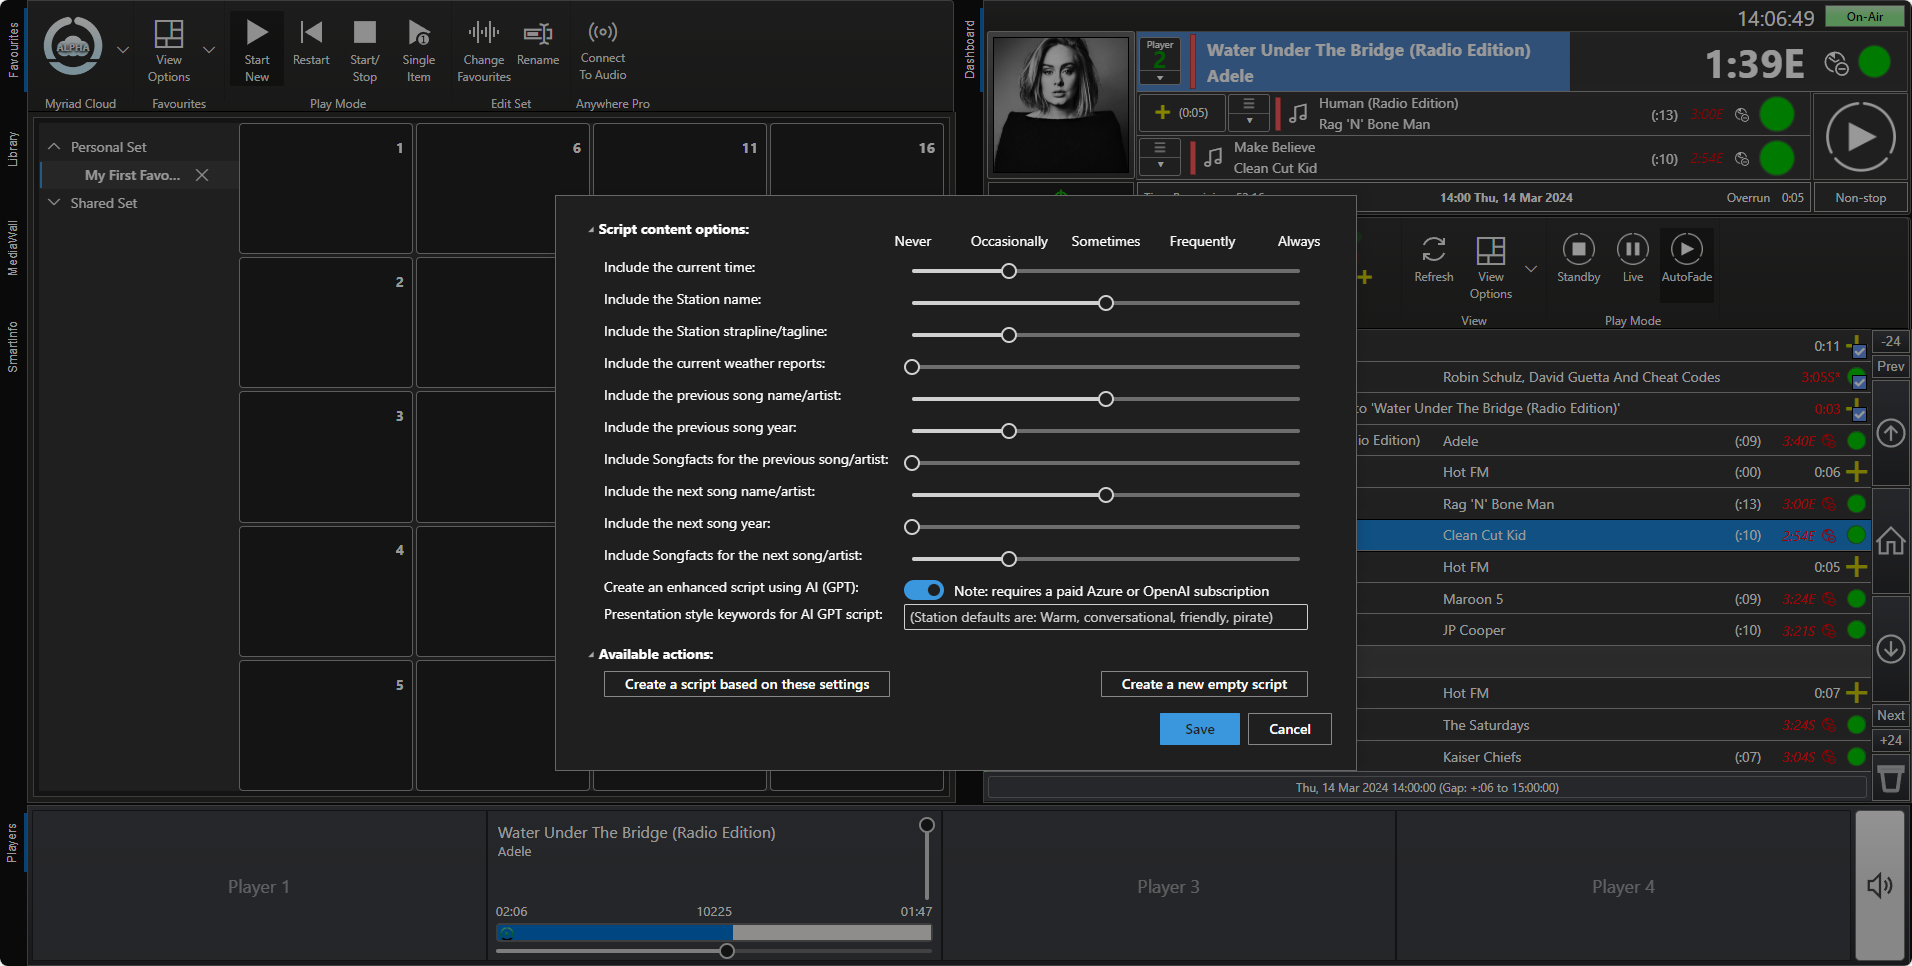The width and height of the screenshot is (1912, 966).
Task: Save the script content options
Action: pos(1198,729)
